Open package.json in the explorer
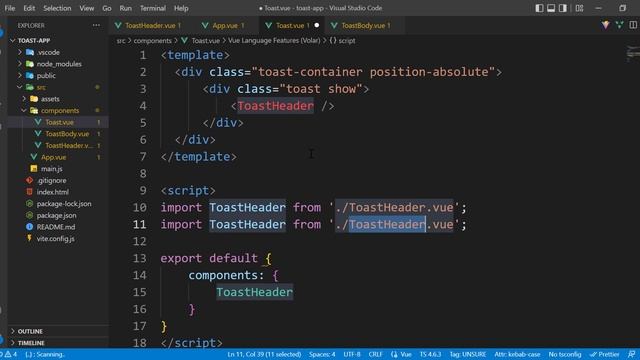Screen dimensions: 640x360 coord(58,215)
